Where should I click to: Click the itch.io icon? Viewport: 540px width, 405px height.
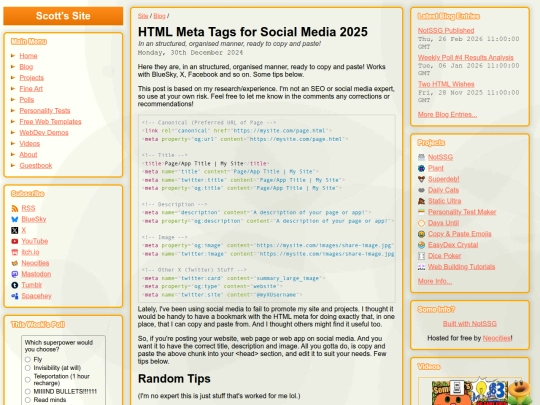pyautogui.click(x=14, y=252)
